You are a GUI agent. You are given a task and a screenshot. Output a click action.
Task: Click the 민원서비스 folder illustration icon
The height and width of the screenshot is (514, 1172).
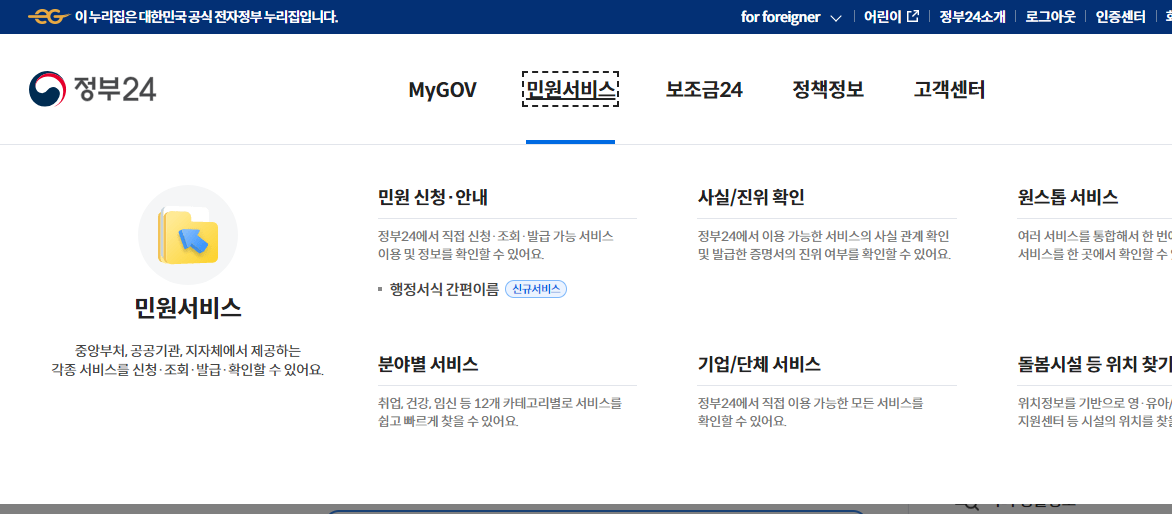coord(188,235)
